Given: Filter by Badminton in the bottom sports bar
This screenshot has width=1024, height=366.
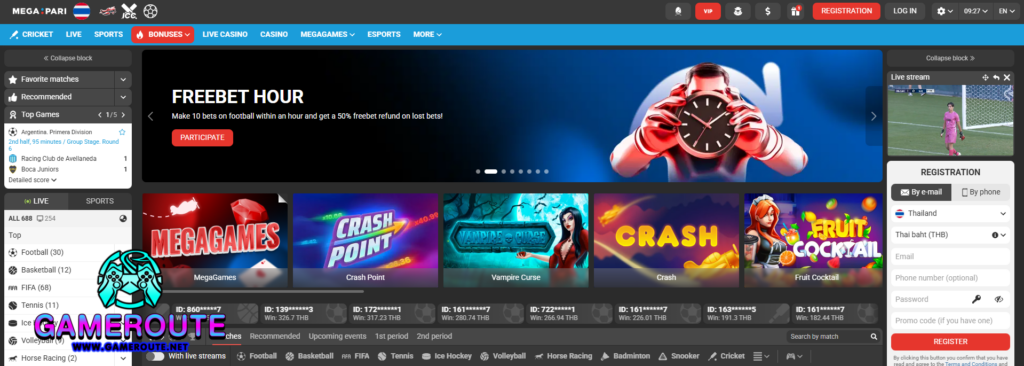Looking at the screenshot, I should [x=625, y=356].
